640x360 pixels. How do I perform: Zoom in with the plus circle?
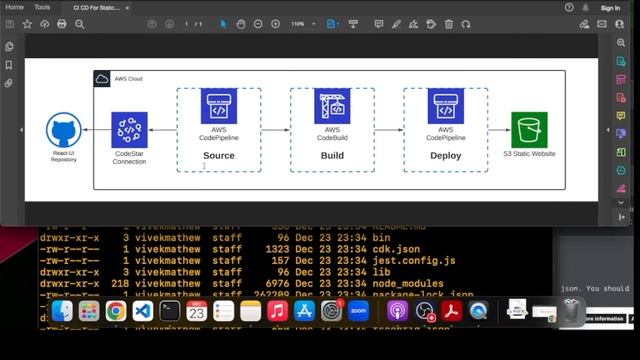pyautogui.click(x=276, y=24)
